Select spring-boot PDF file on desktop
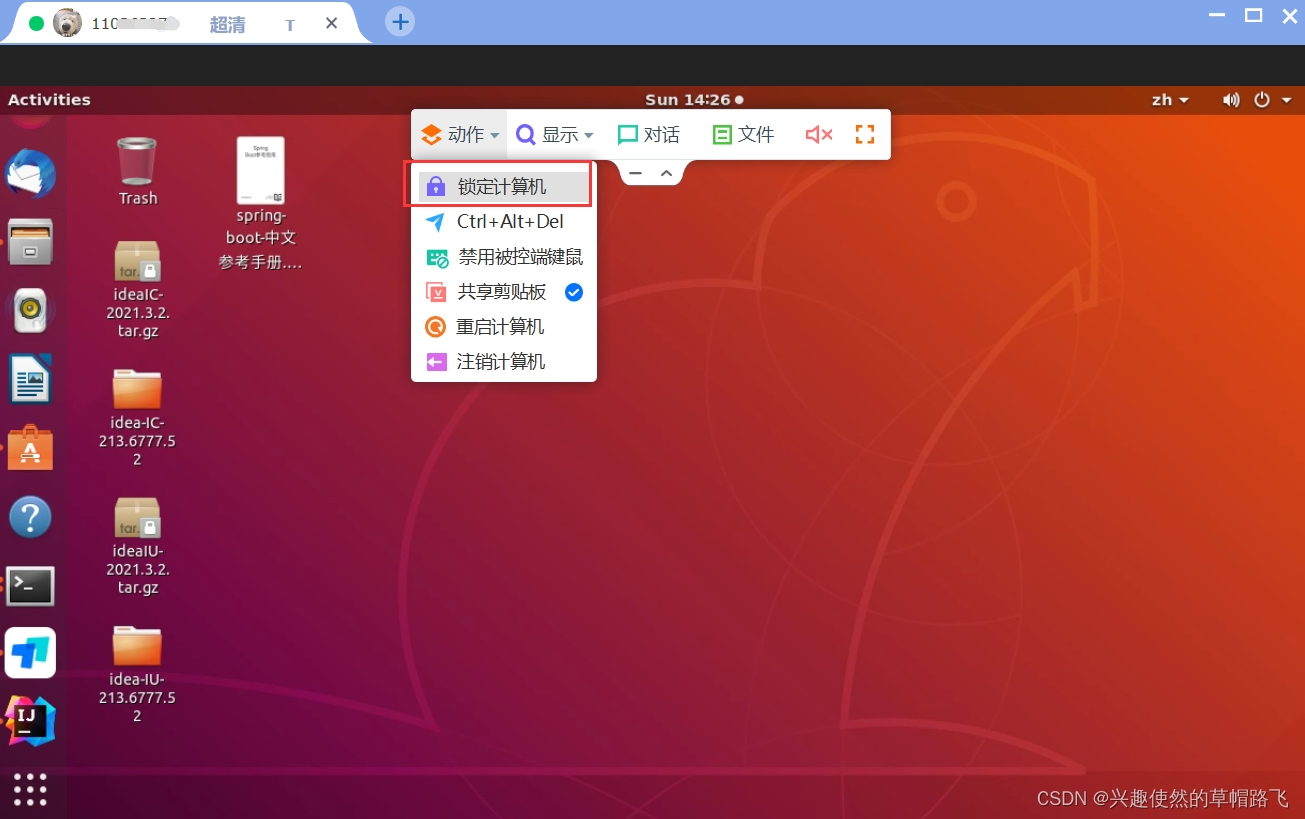The height and width of the screenshot is (819, 1305). click(x=260, y=204)
